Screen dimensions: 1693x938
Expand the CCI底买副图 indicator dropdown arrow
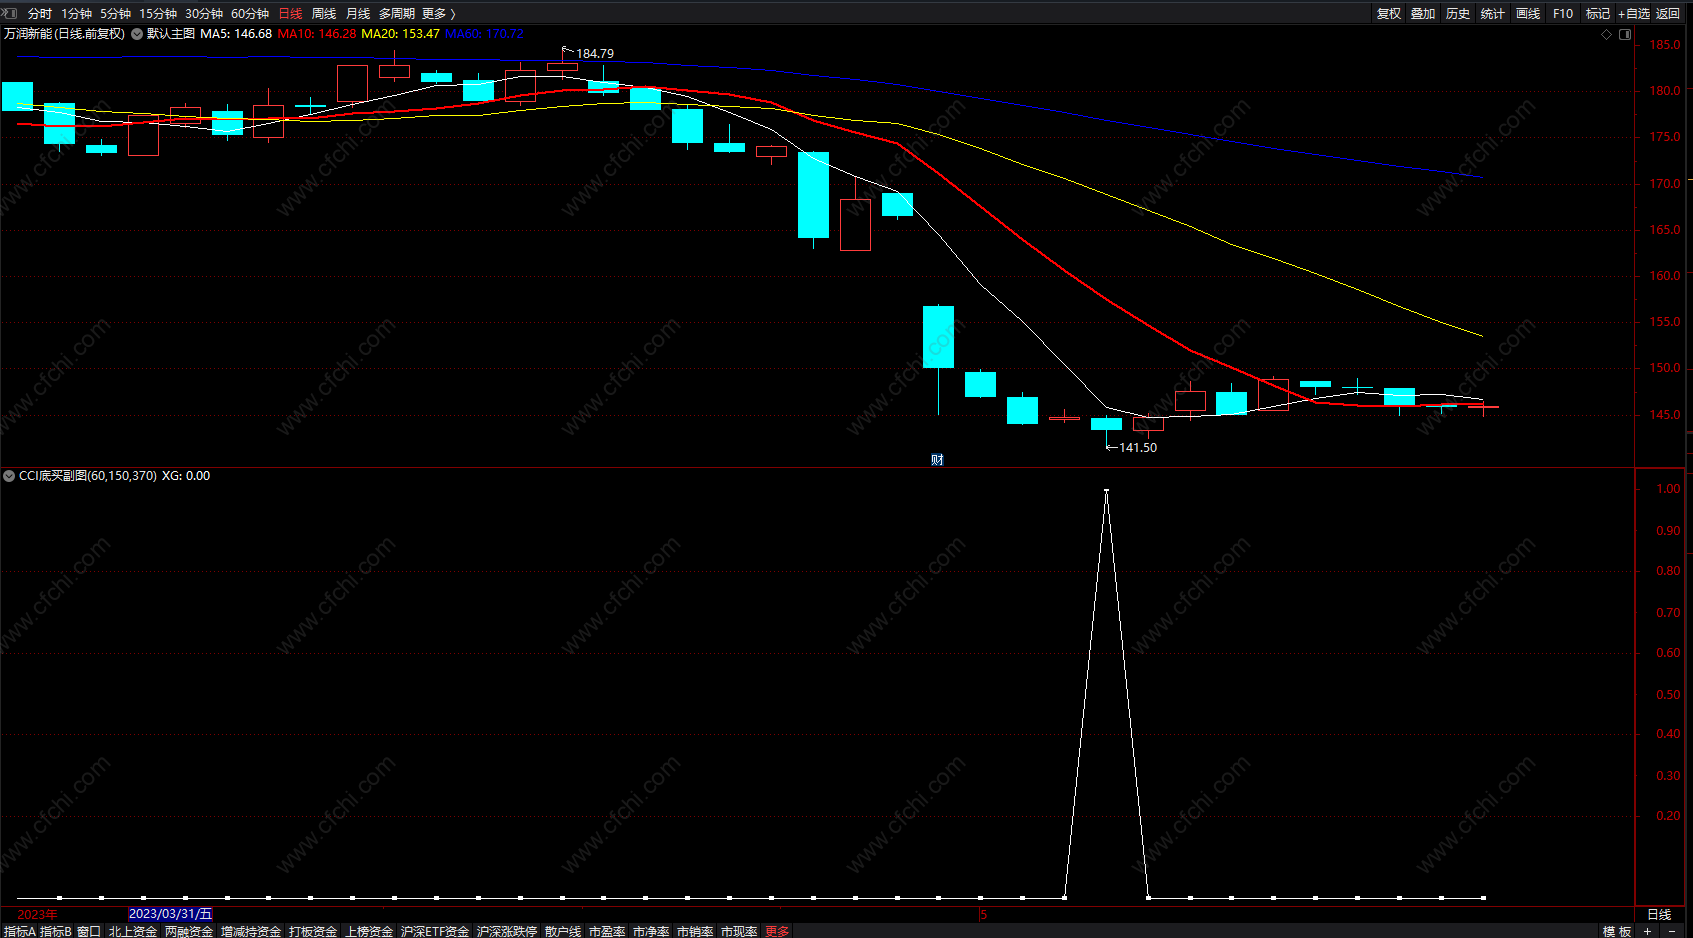click(9, 476)
